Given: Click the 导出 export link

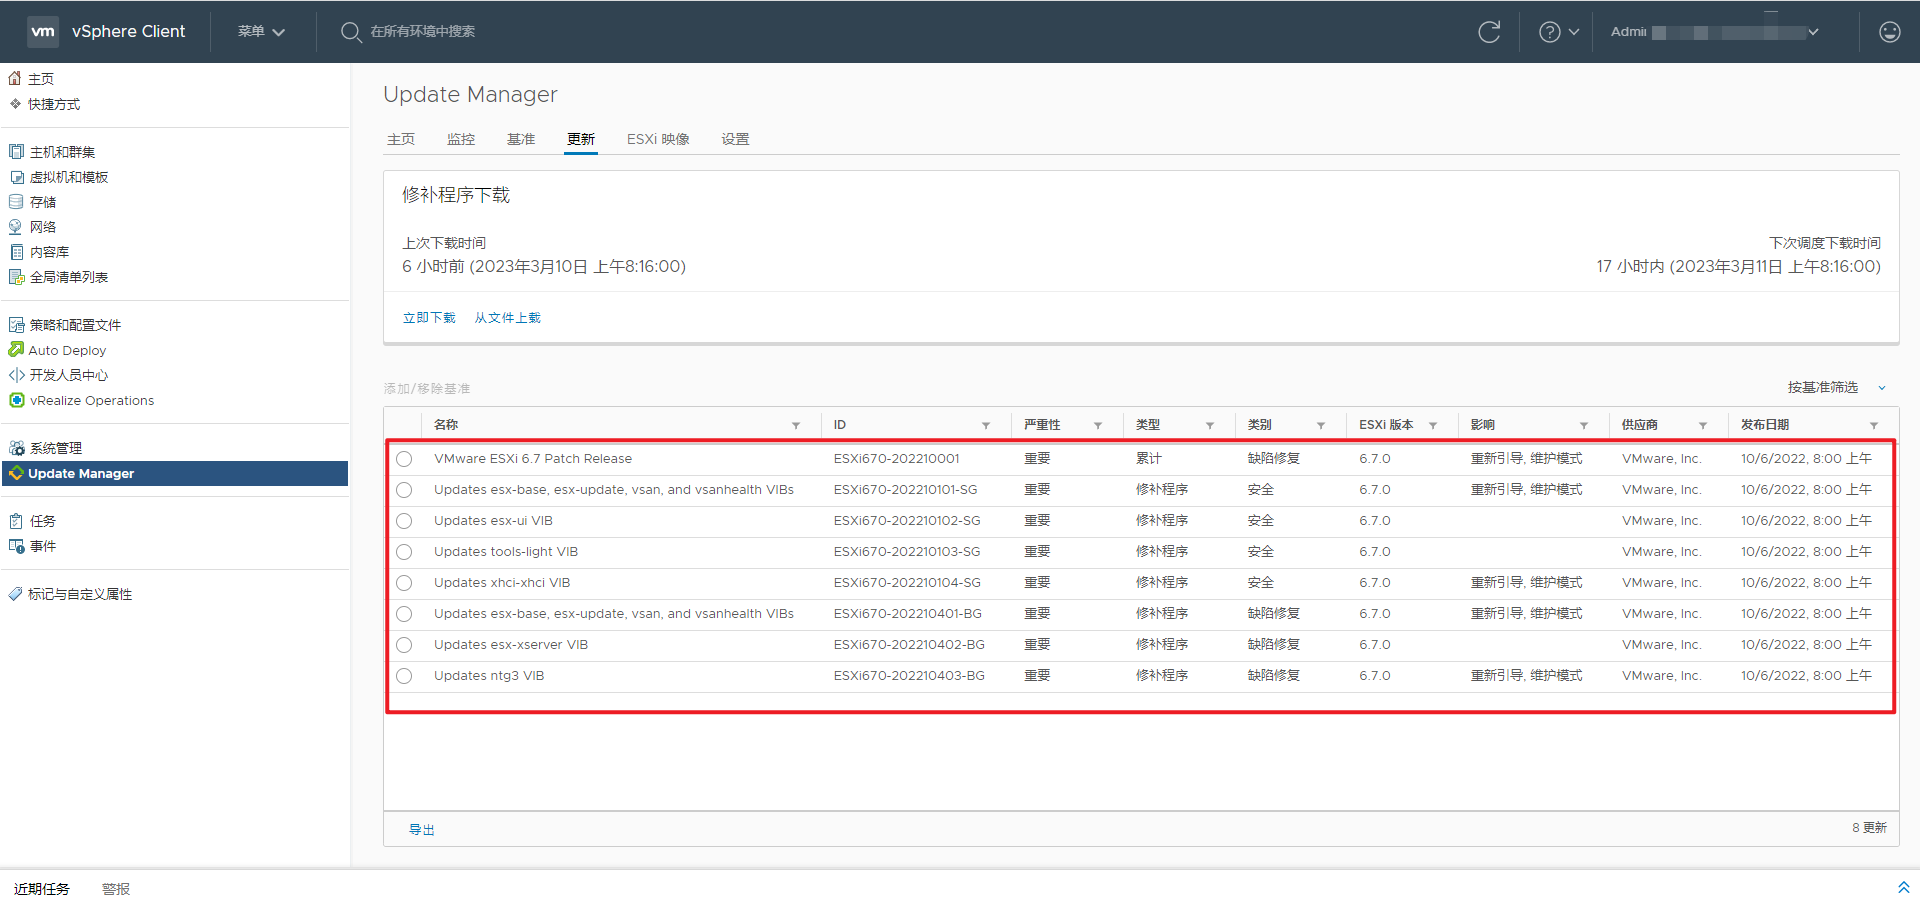Looking at the screenshot, I should point(422,830).
